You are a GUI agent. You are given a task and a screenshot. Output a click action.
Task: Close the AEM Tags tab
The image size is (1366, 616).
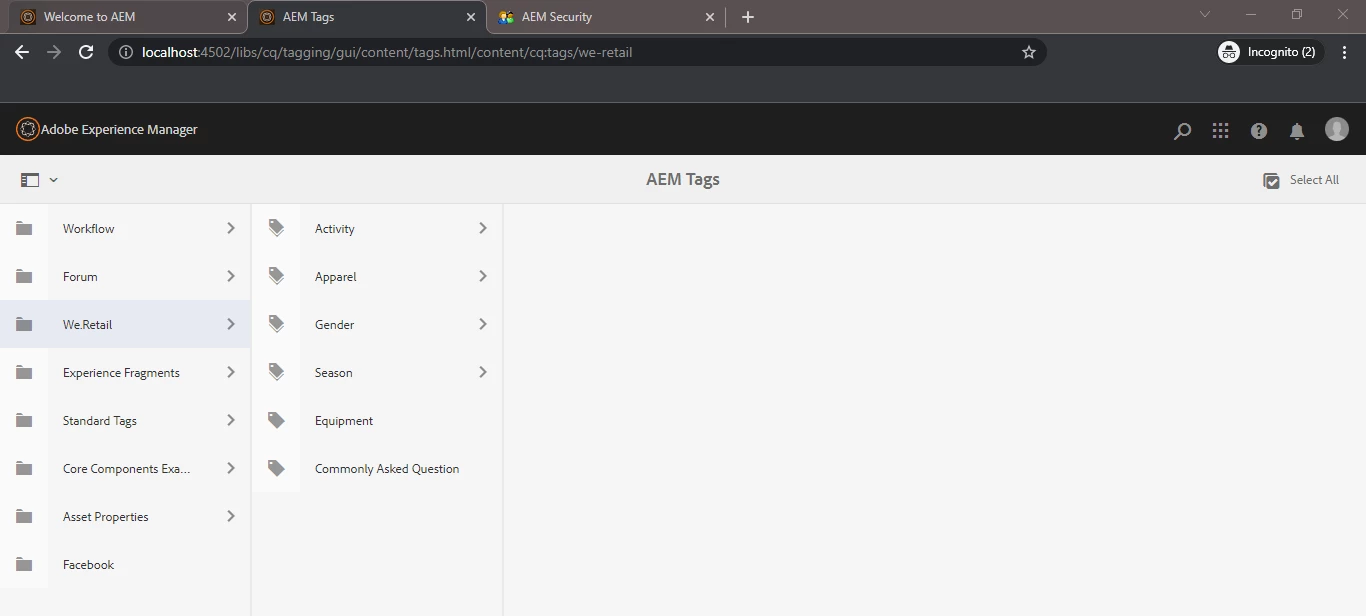(x=471, y=17)
